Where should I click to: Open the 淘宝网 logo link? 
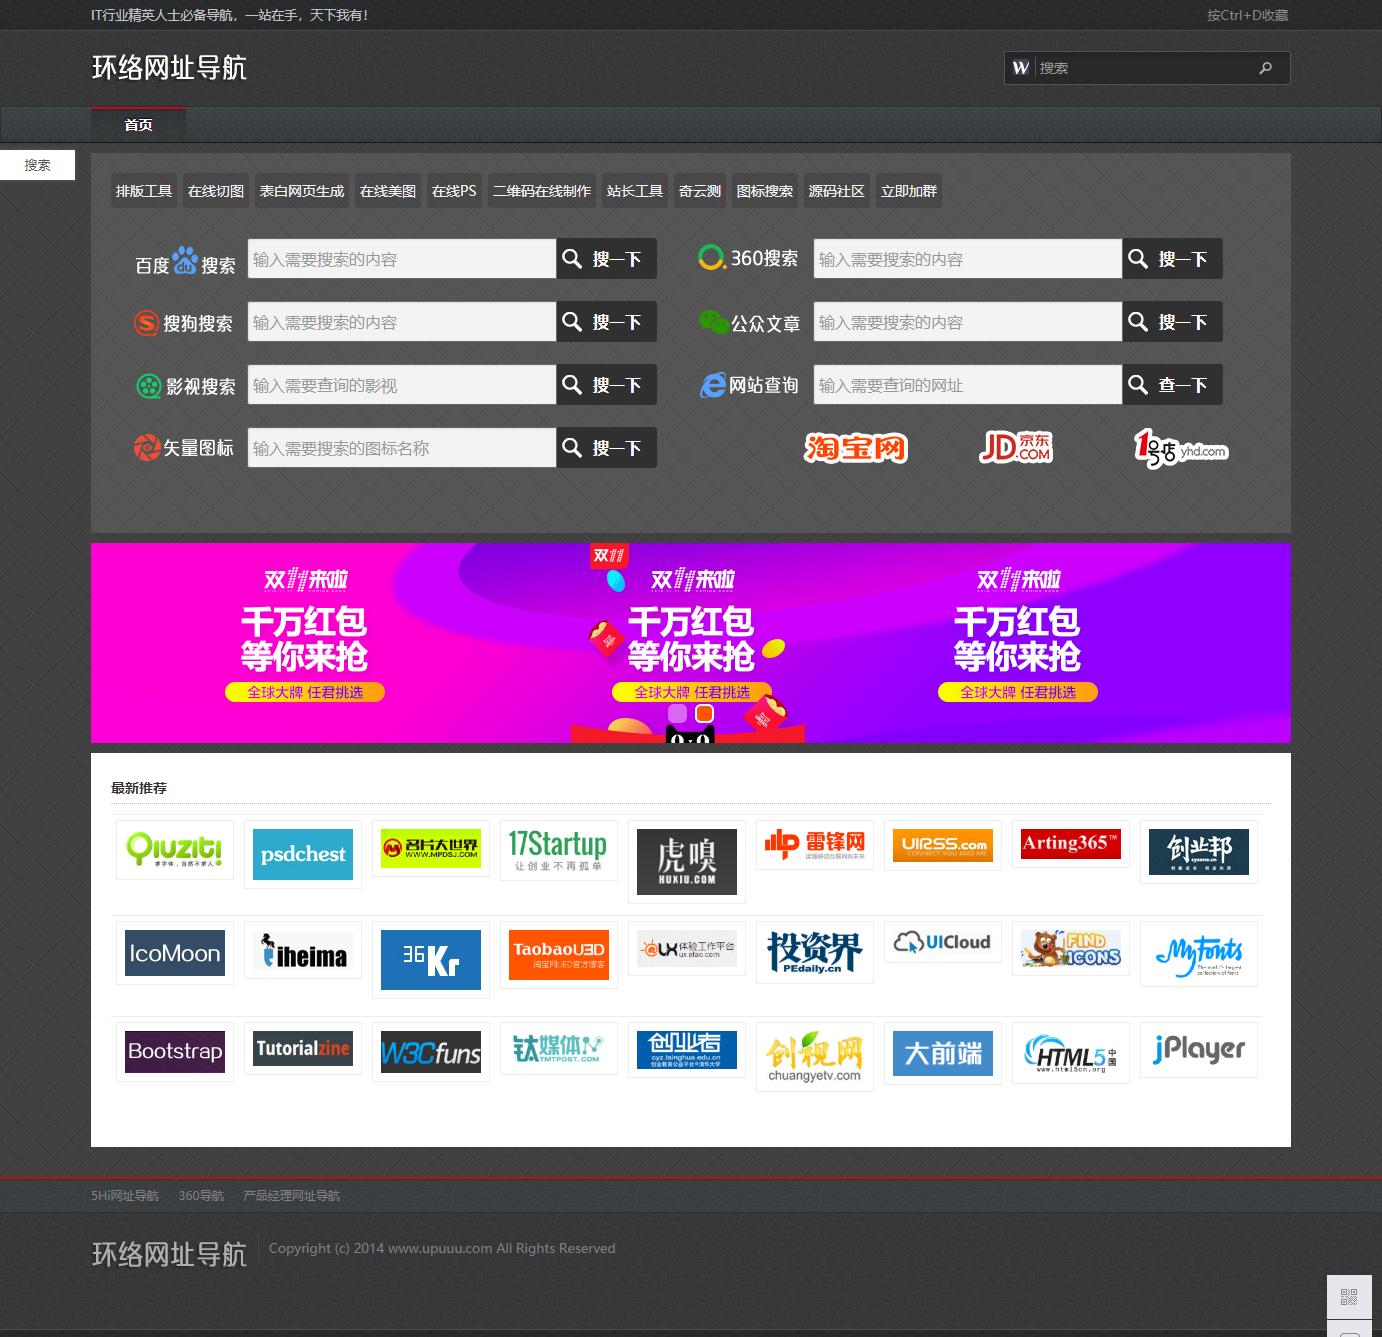[856, 448]
